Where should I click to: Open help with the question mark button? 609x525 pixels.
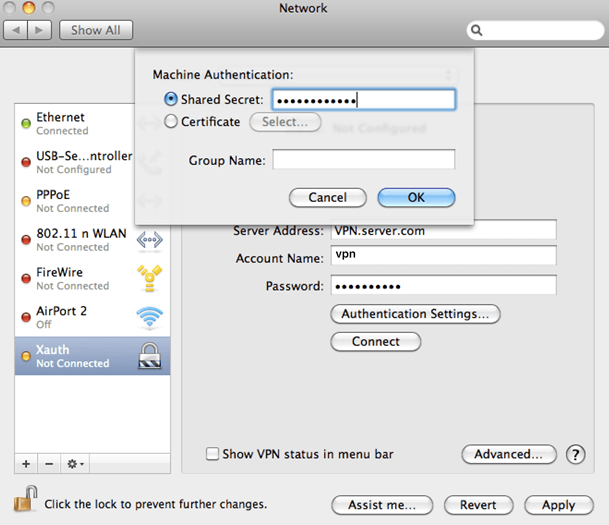(x=576, y=454)
